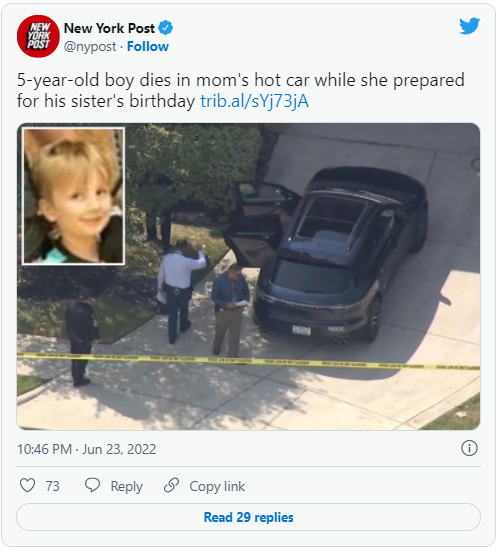
Task: Click the tweet headline text
Action: 241,91
